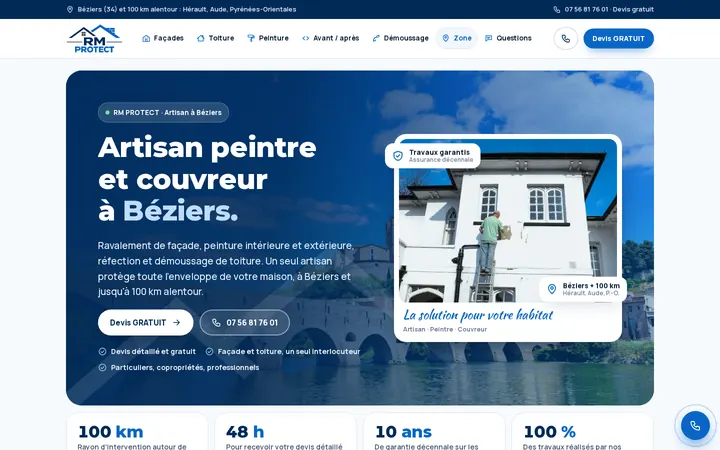This screenshot has height=450, width=720.
Task: Click the RM PROTECT · Artisan à Béziers pill
Action: 163,112
